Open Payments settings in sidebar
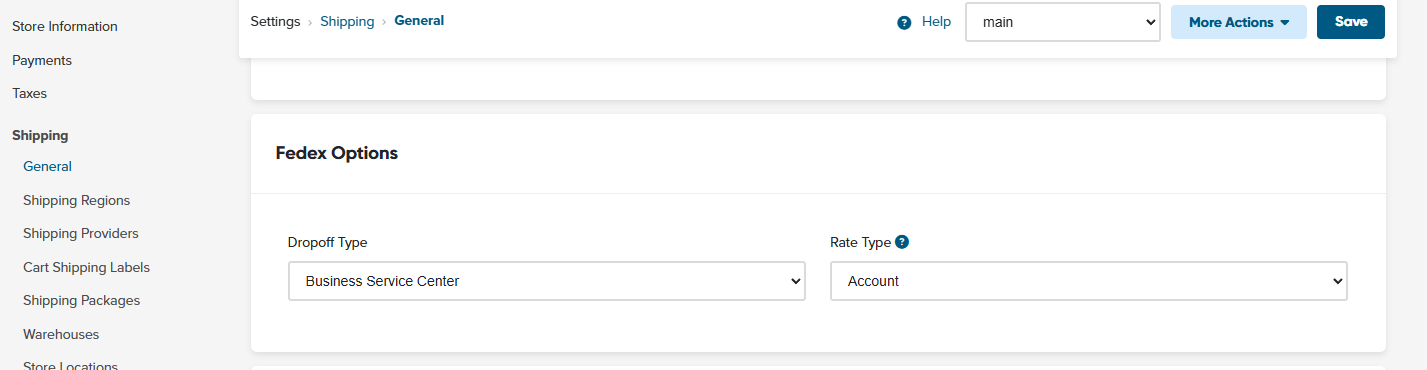The width and height of the screenshot is (1427, 370). pos(42,60)
